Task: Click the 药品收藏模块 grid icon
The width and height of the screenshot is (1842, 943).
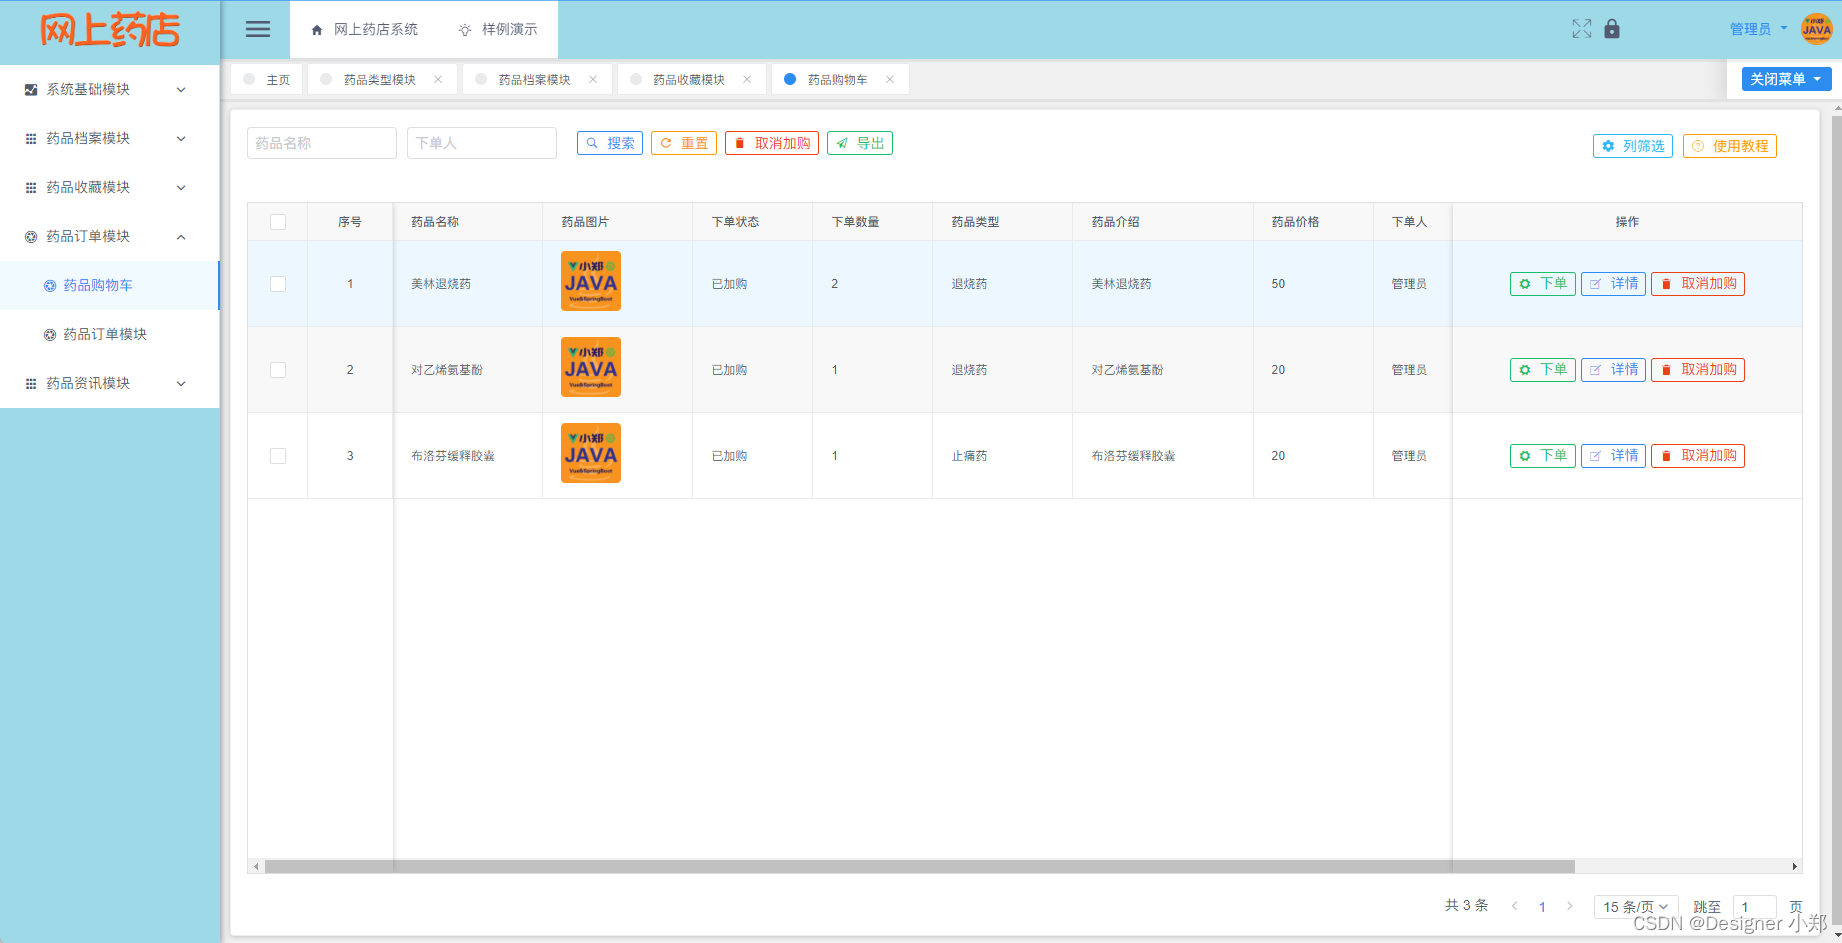Action: (x=31, y=188)
